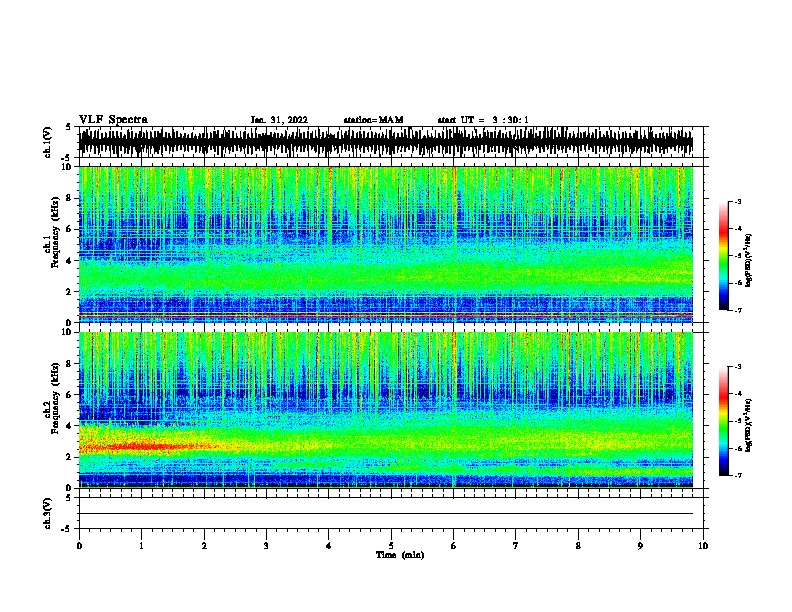Click the ch.2 color bar log(PSD) label
This screenshot has width=792, height=612.
click(748, 425)
